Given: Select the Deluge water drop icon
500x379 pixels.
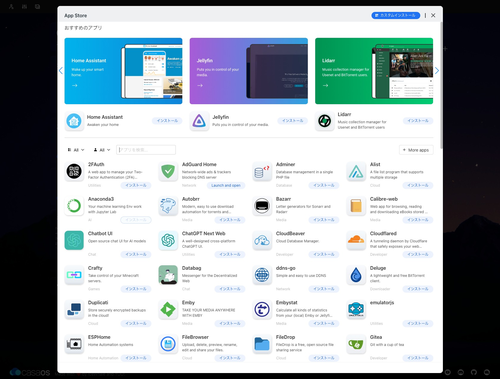Looking at the screenshot, I should point(356,275).
